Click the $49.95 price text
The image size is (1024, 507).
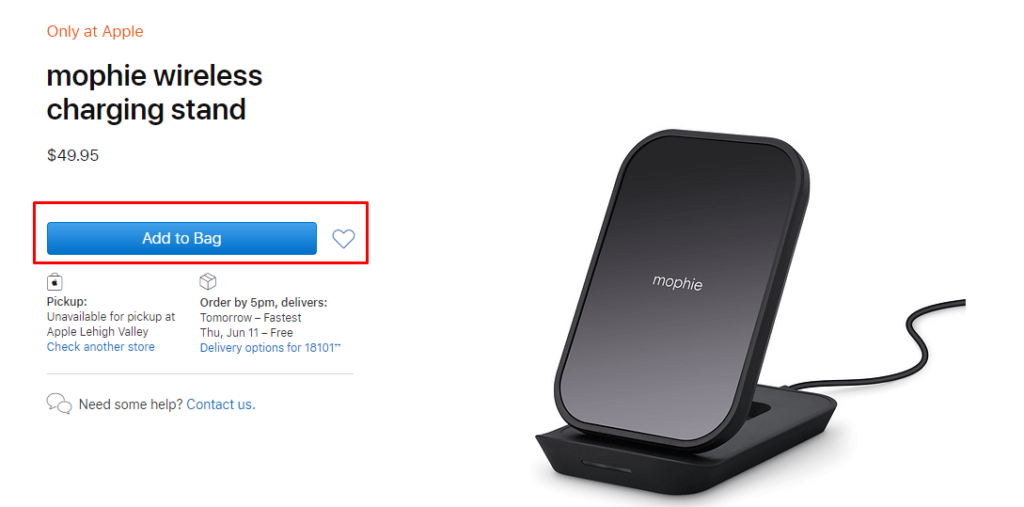73,155
